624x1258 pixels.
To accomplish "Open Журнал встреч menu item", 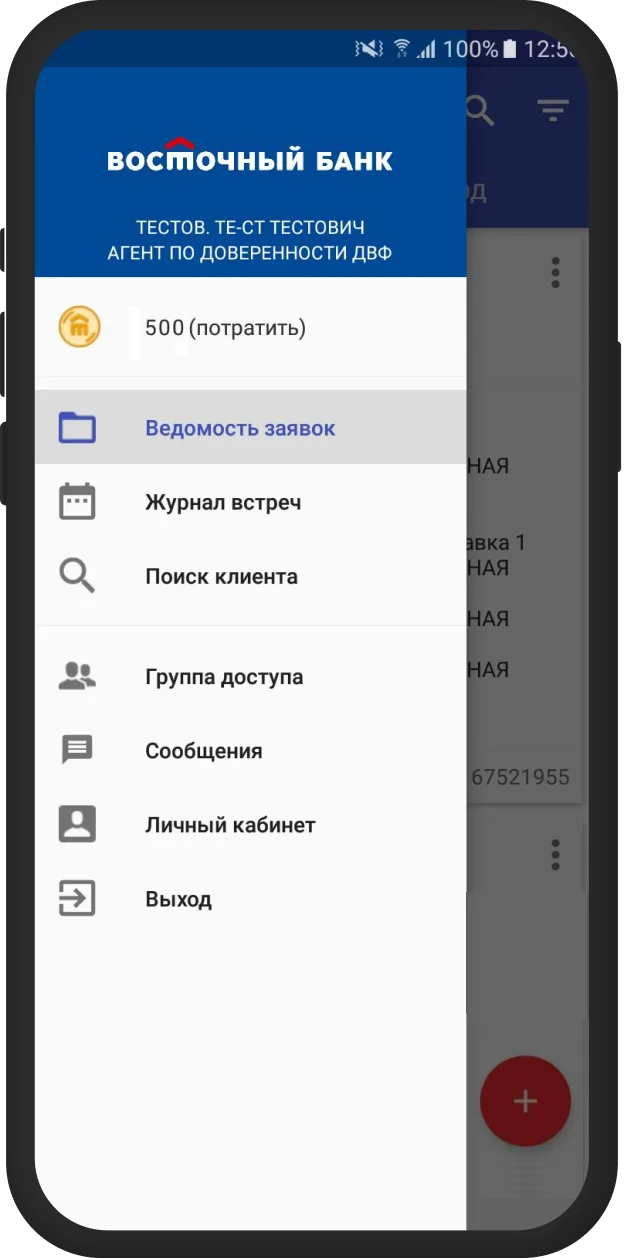I will pyautogui.click(x=251, y=502).
